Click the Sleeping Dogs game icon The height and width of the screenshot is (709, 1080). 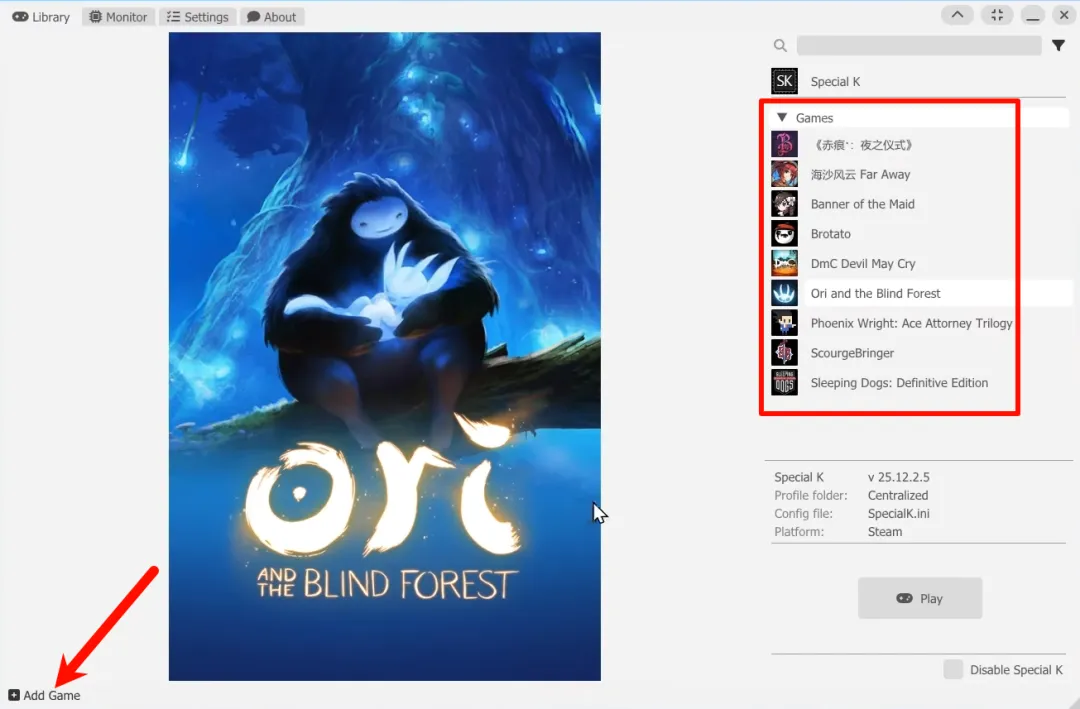pyautogui.click(x=785, y=382)
